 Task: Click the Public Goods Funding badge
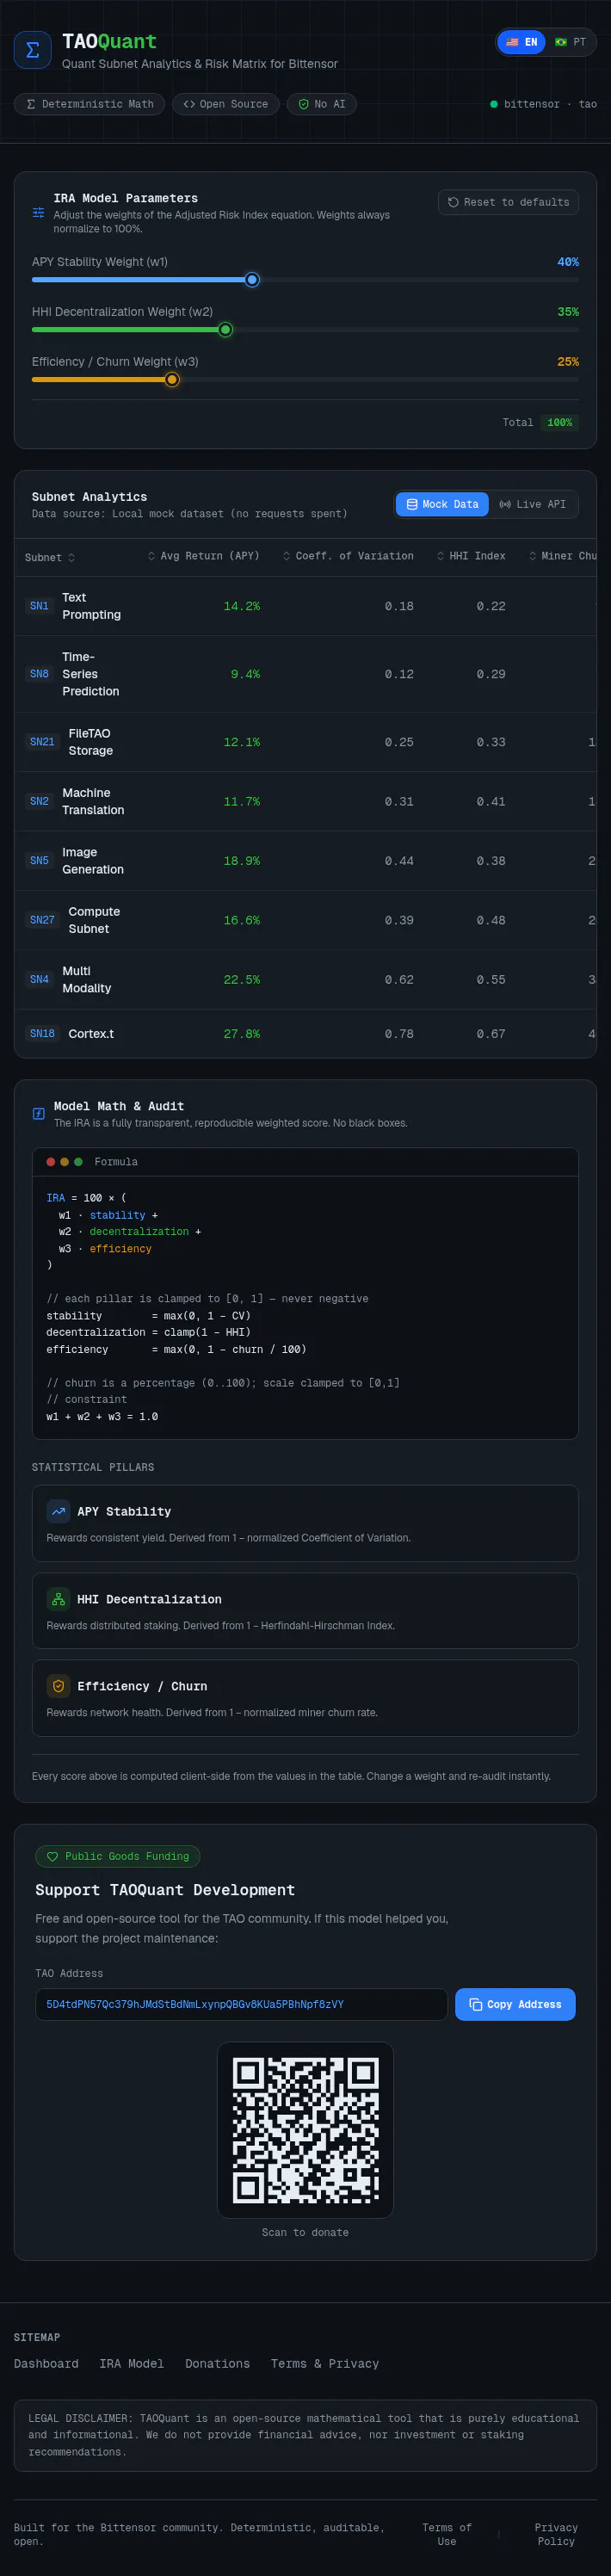tap(118, 1856)
